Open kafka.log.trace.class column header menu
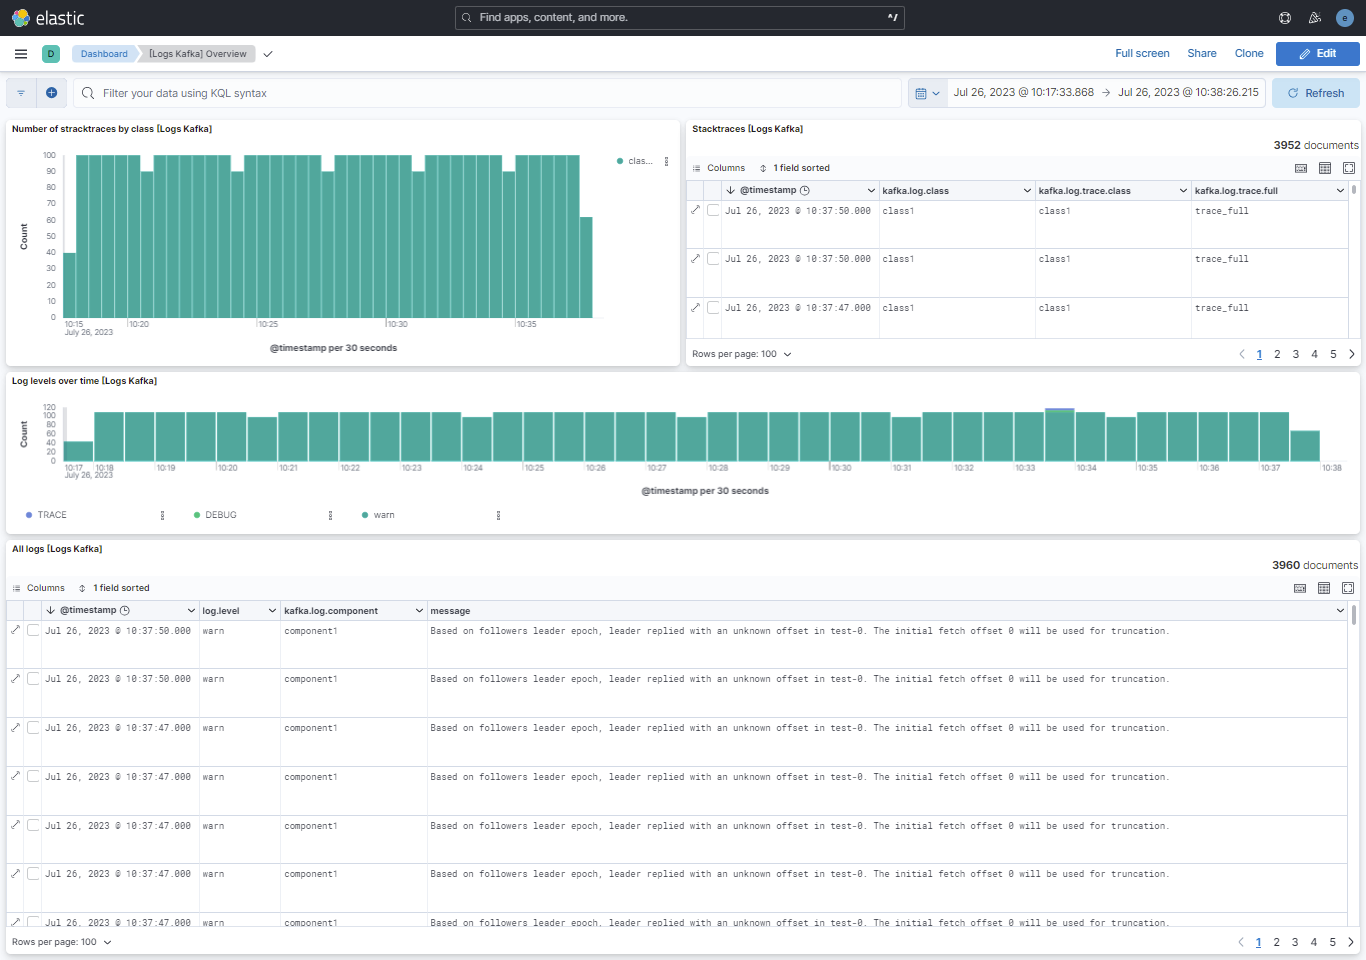Screen dimensions: 1366x960 click(1183, 190)
